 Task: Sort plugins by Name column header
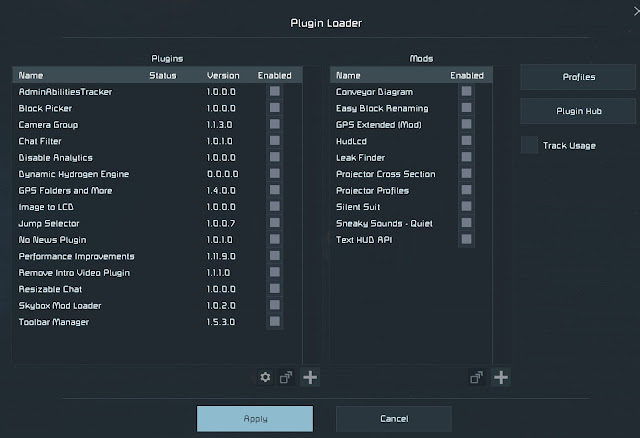coord(31,76)
